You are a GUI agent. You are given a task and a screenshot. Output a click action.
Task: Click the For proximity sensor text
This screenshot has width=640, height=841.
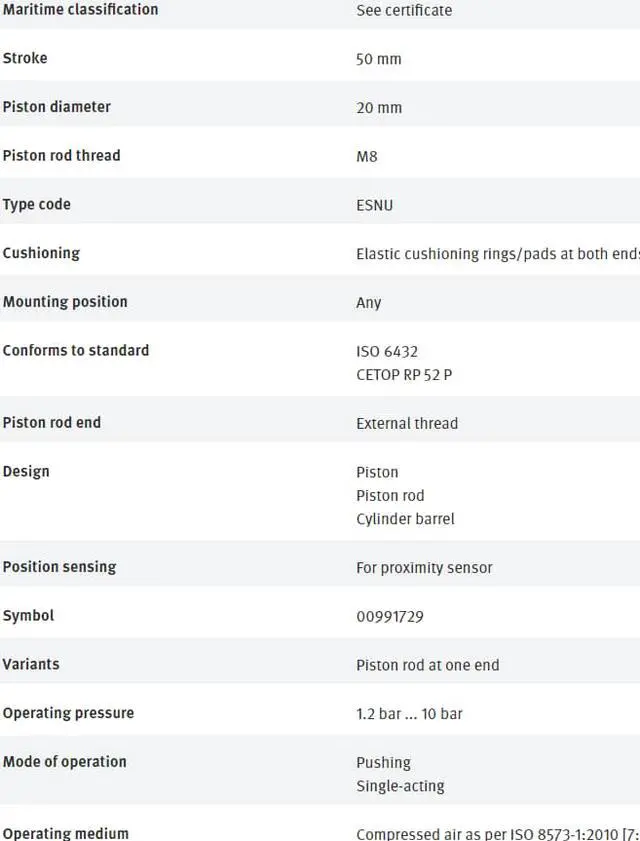pos(424,567)
